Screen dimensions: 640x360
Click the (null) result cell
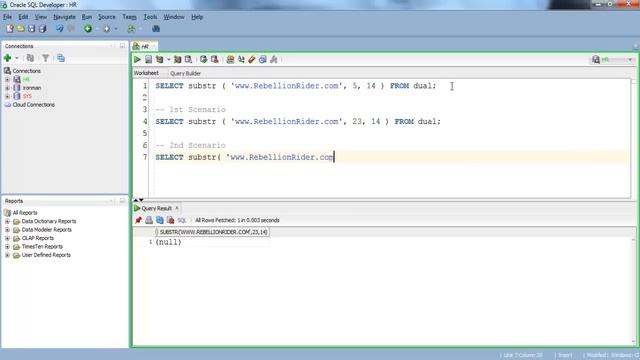click(x=169, y=242)
